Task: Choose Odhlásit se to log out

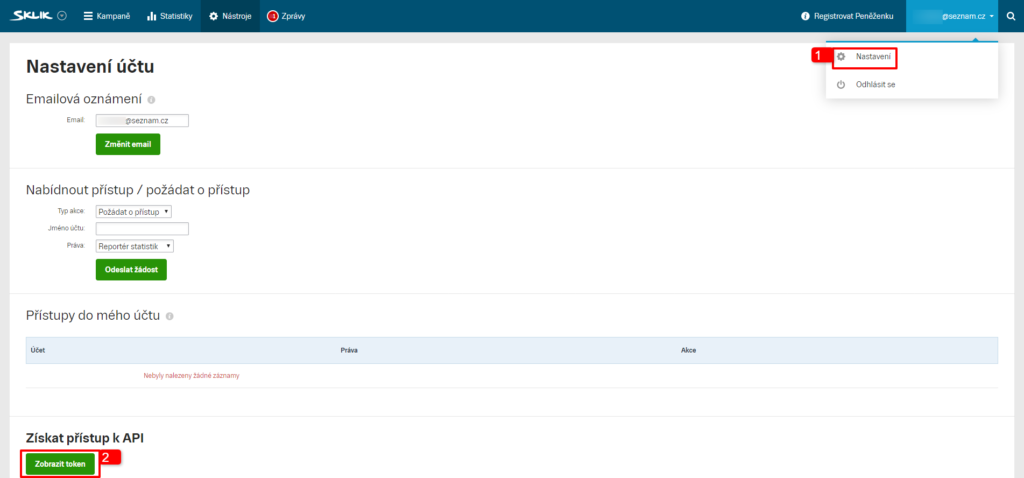Action: pos(875,84)
